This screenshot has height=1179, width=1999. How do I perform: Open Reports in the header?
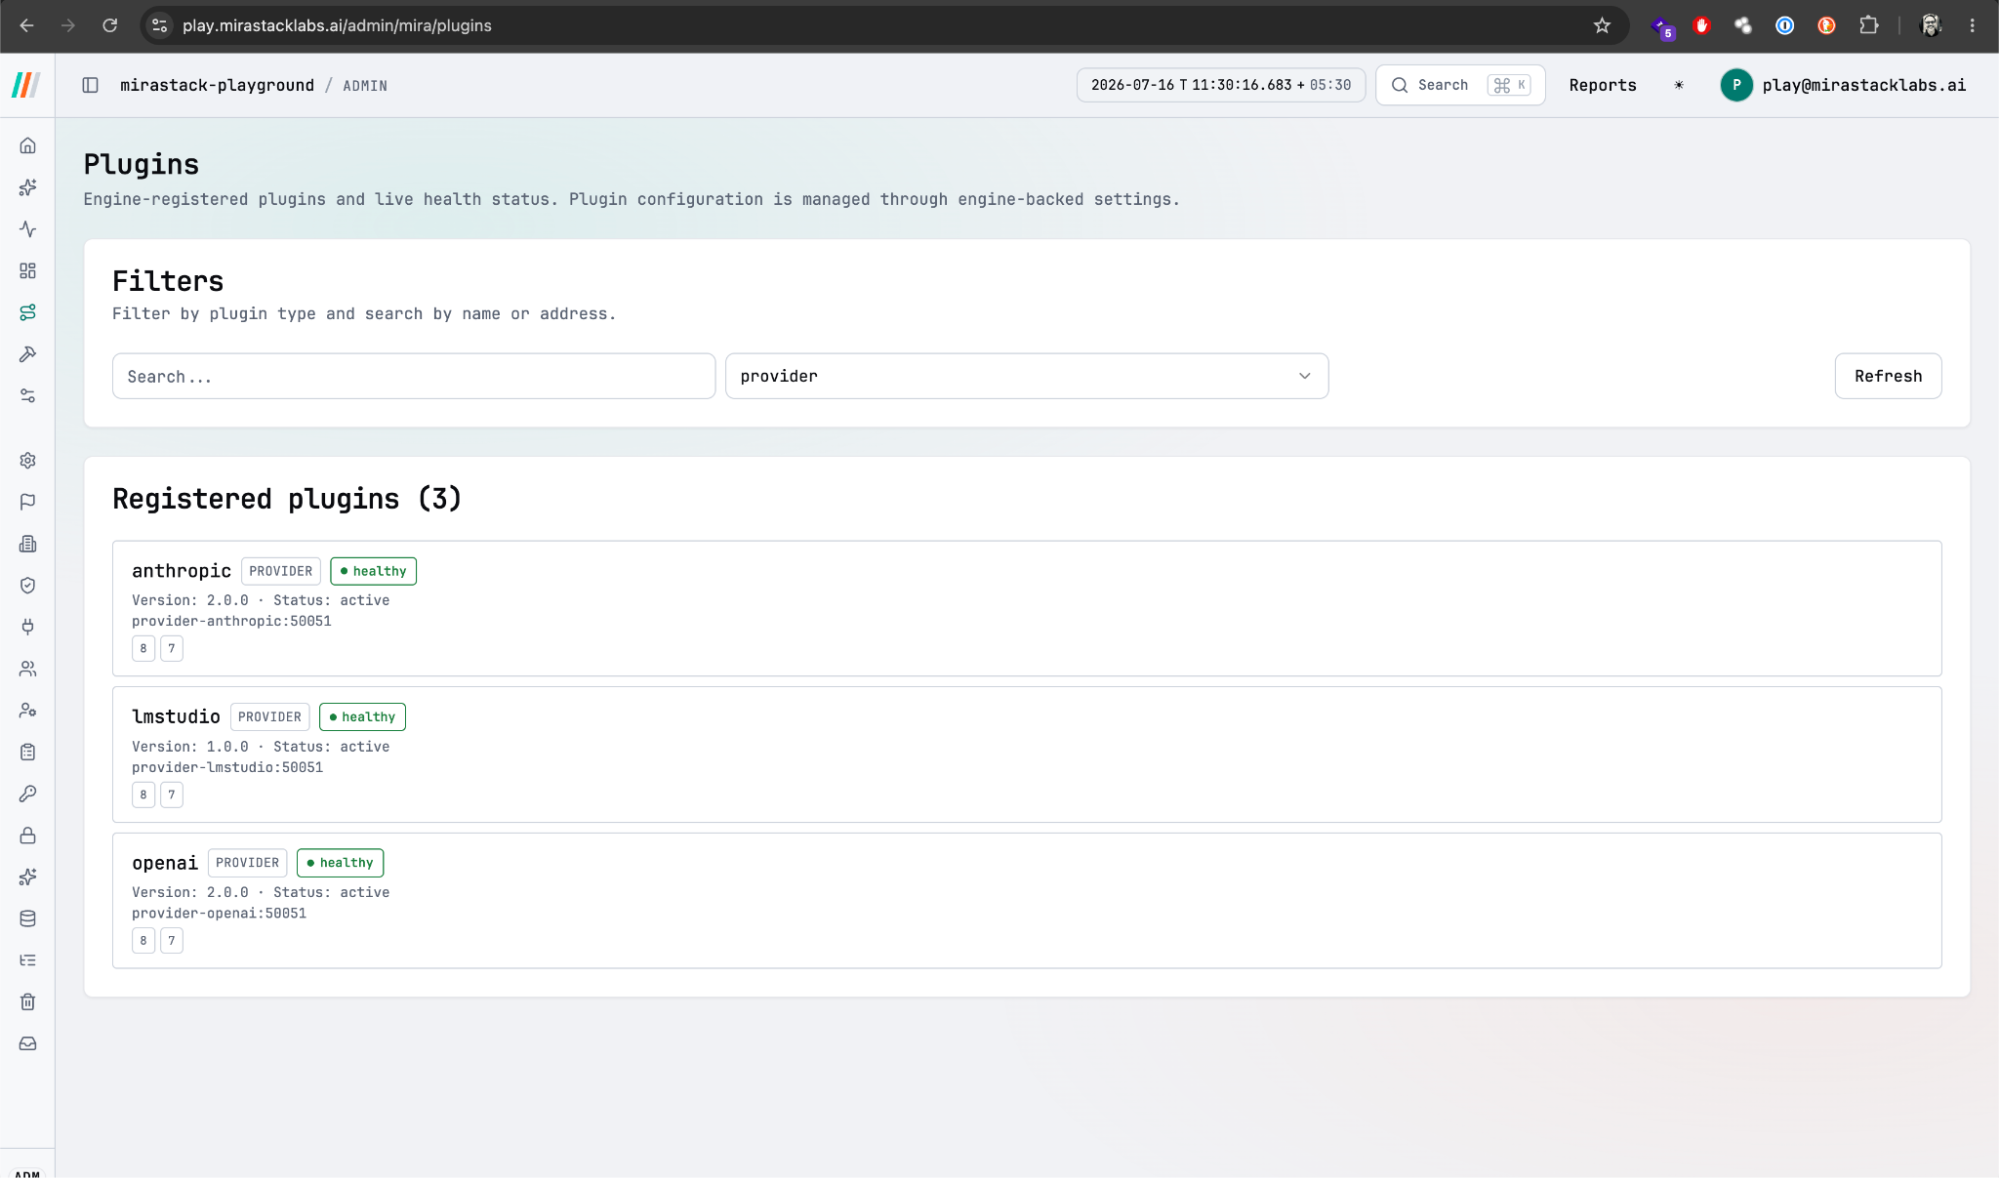point(1602,85)
